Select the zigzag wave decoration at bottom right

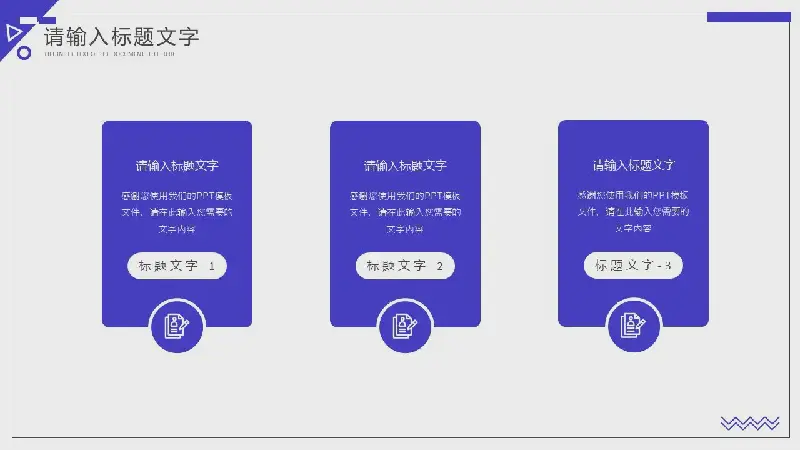tap(749, 423)
